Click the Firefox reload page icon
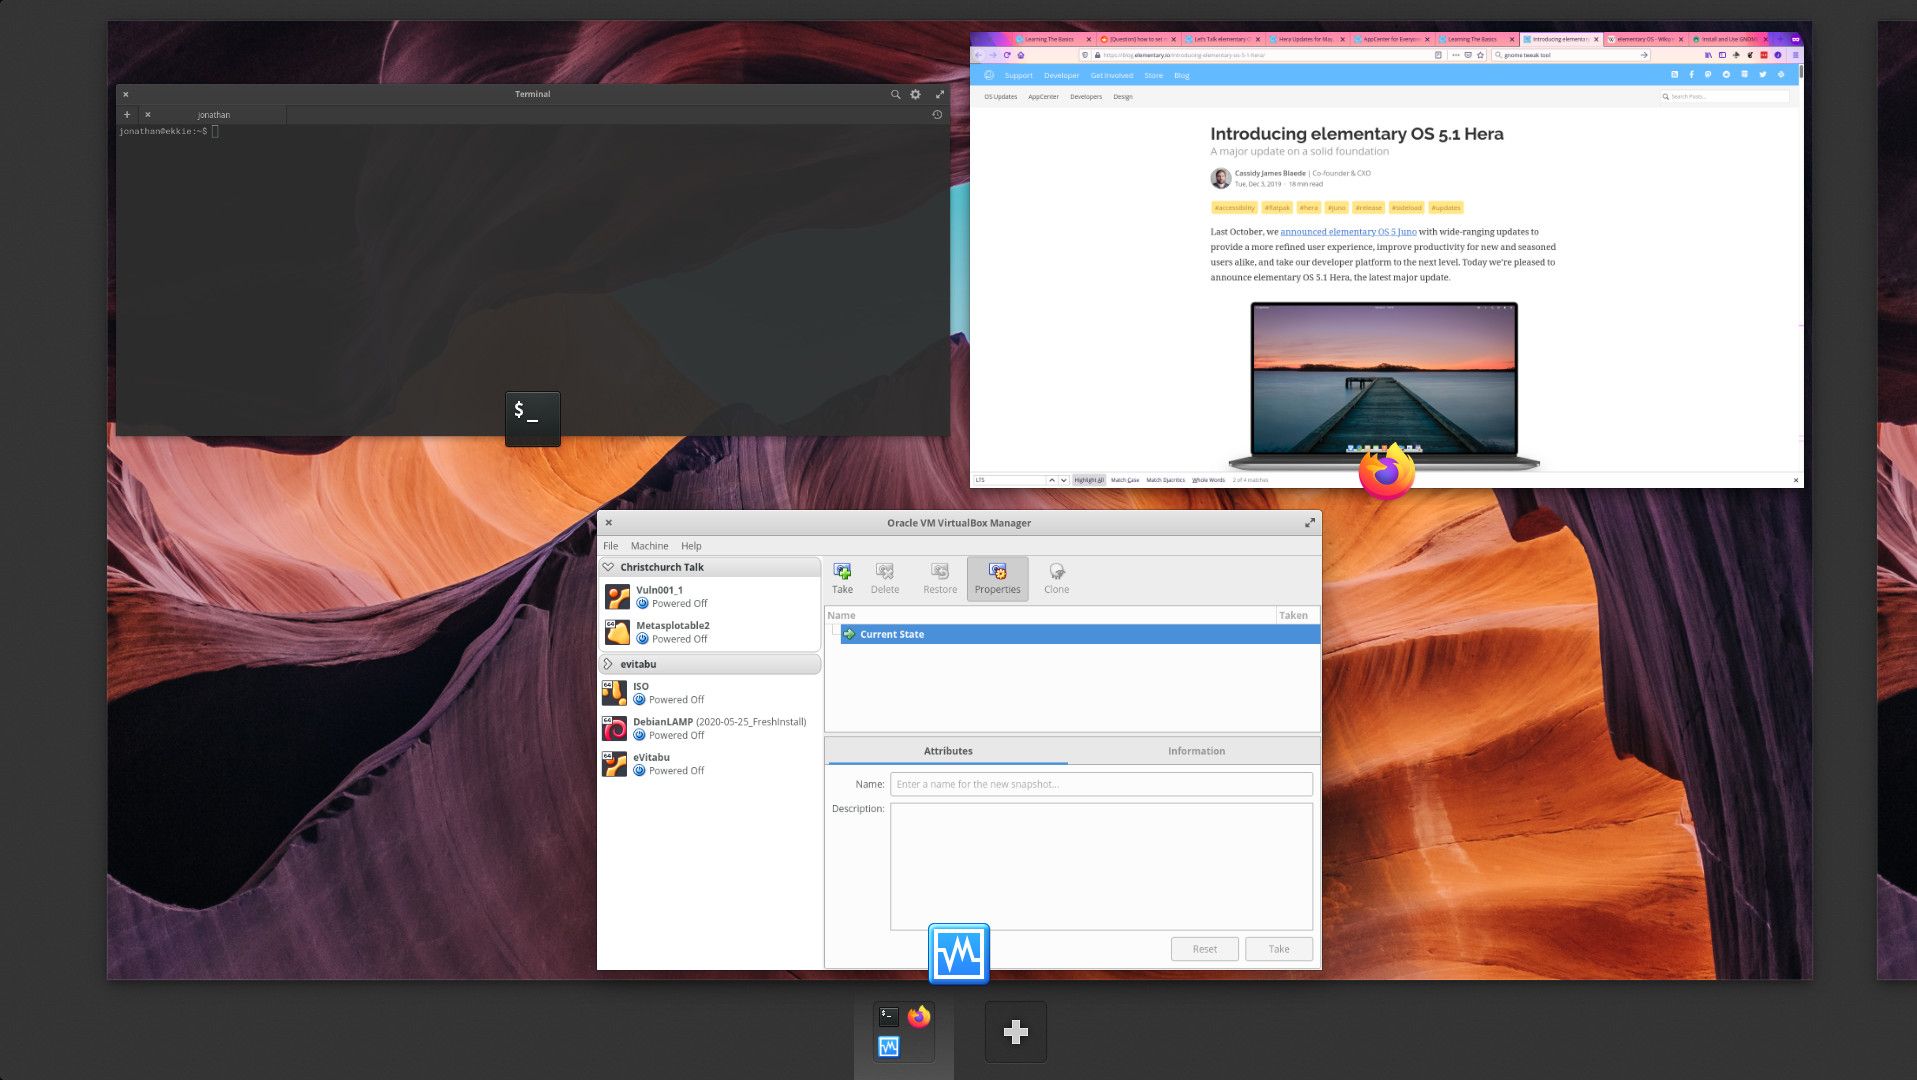 (x=1007, y=55)
